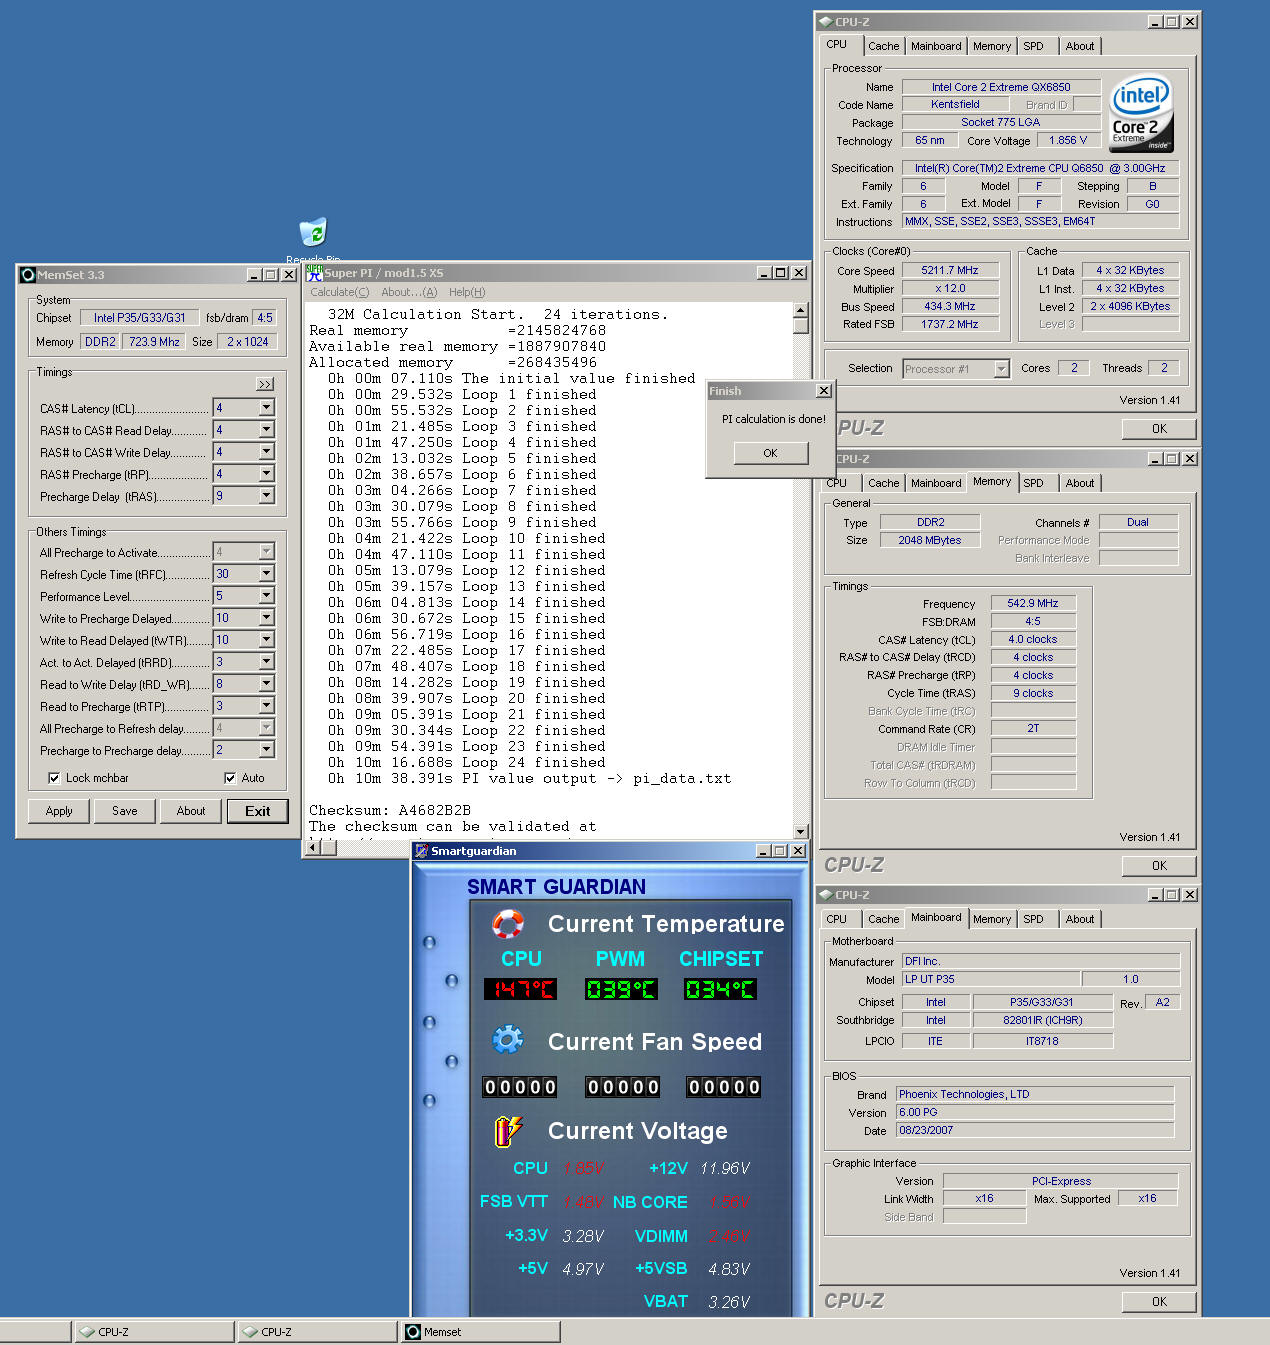
Task: Click the MemSet memory speed 723.9 Mhz field
Action: point(154,342)
